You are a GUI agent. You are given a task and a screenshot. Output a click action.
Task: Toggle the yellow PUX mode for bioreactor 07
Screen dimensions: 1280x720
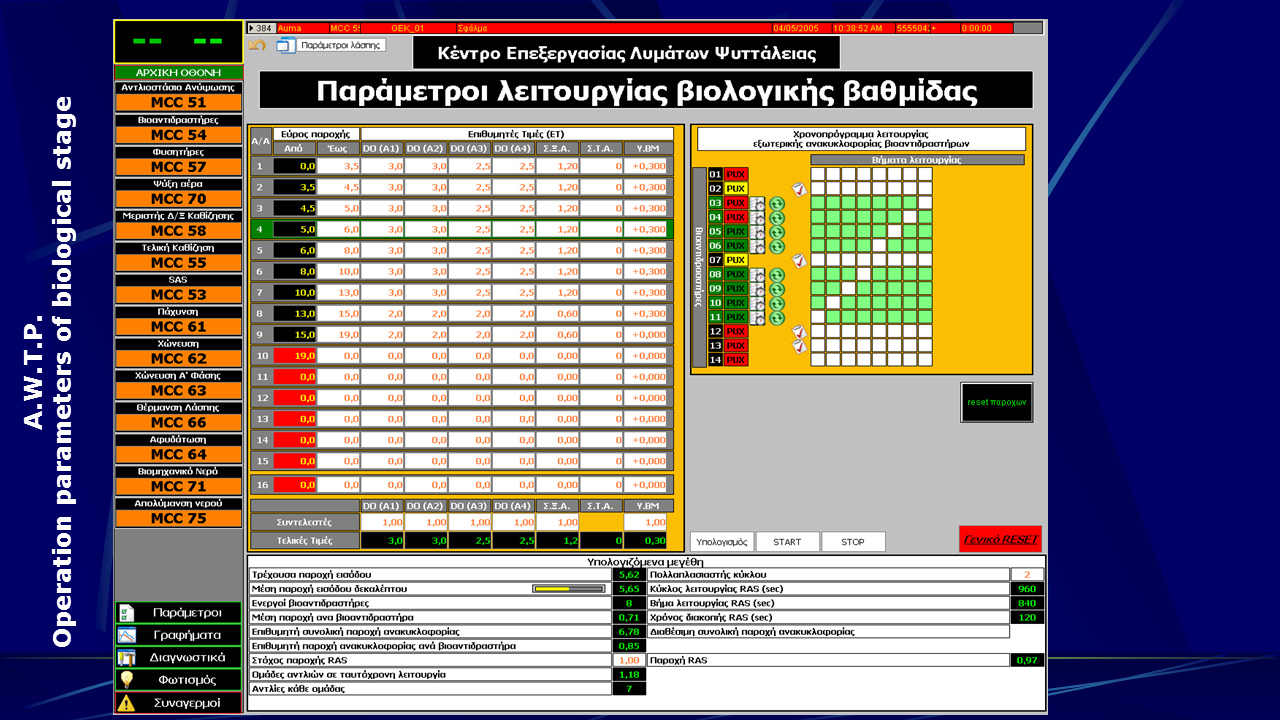(x=736, y=260)
